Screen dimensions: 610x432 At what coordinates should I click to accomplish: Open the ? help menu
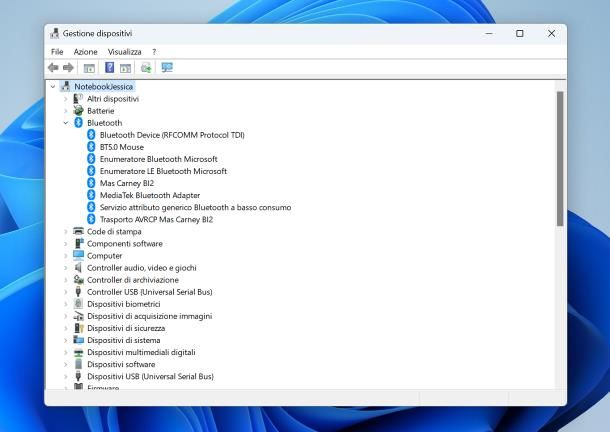[154, 52]
